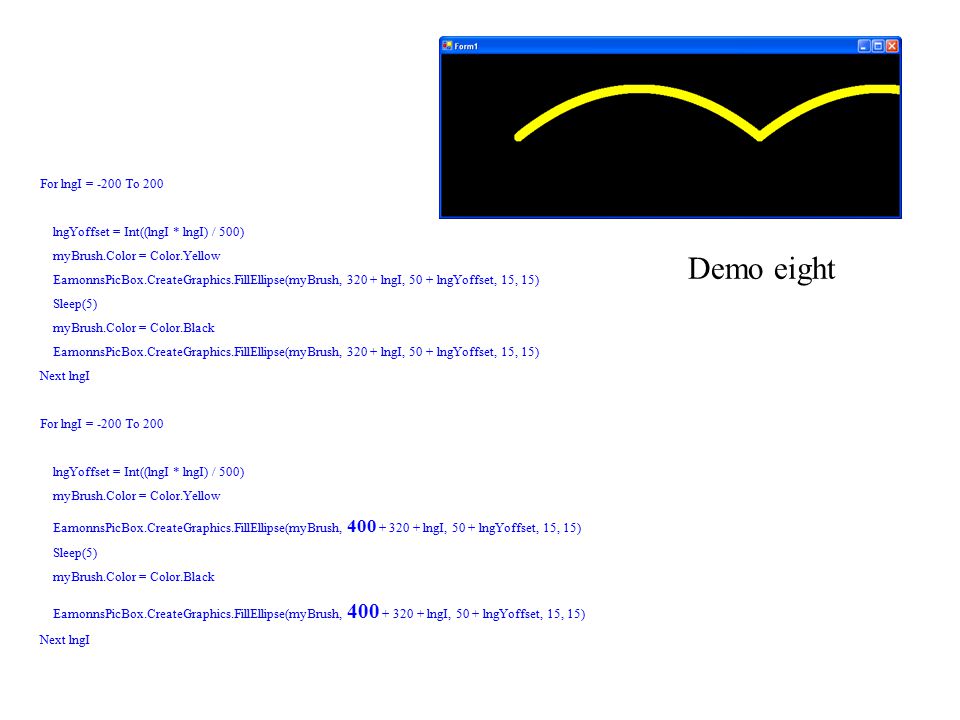
Task: Click the second "myBrush.Color = Color.Yellow" line
Action: pyautogui.click(x=137, y=496)
